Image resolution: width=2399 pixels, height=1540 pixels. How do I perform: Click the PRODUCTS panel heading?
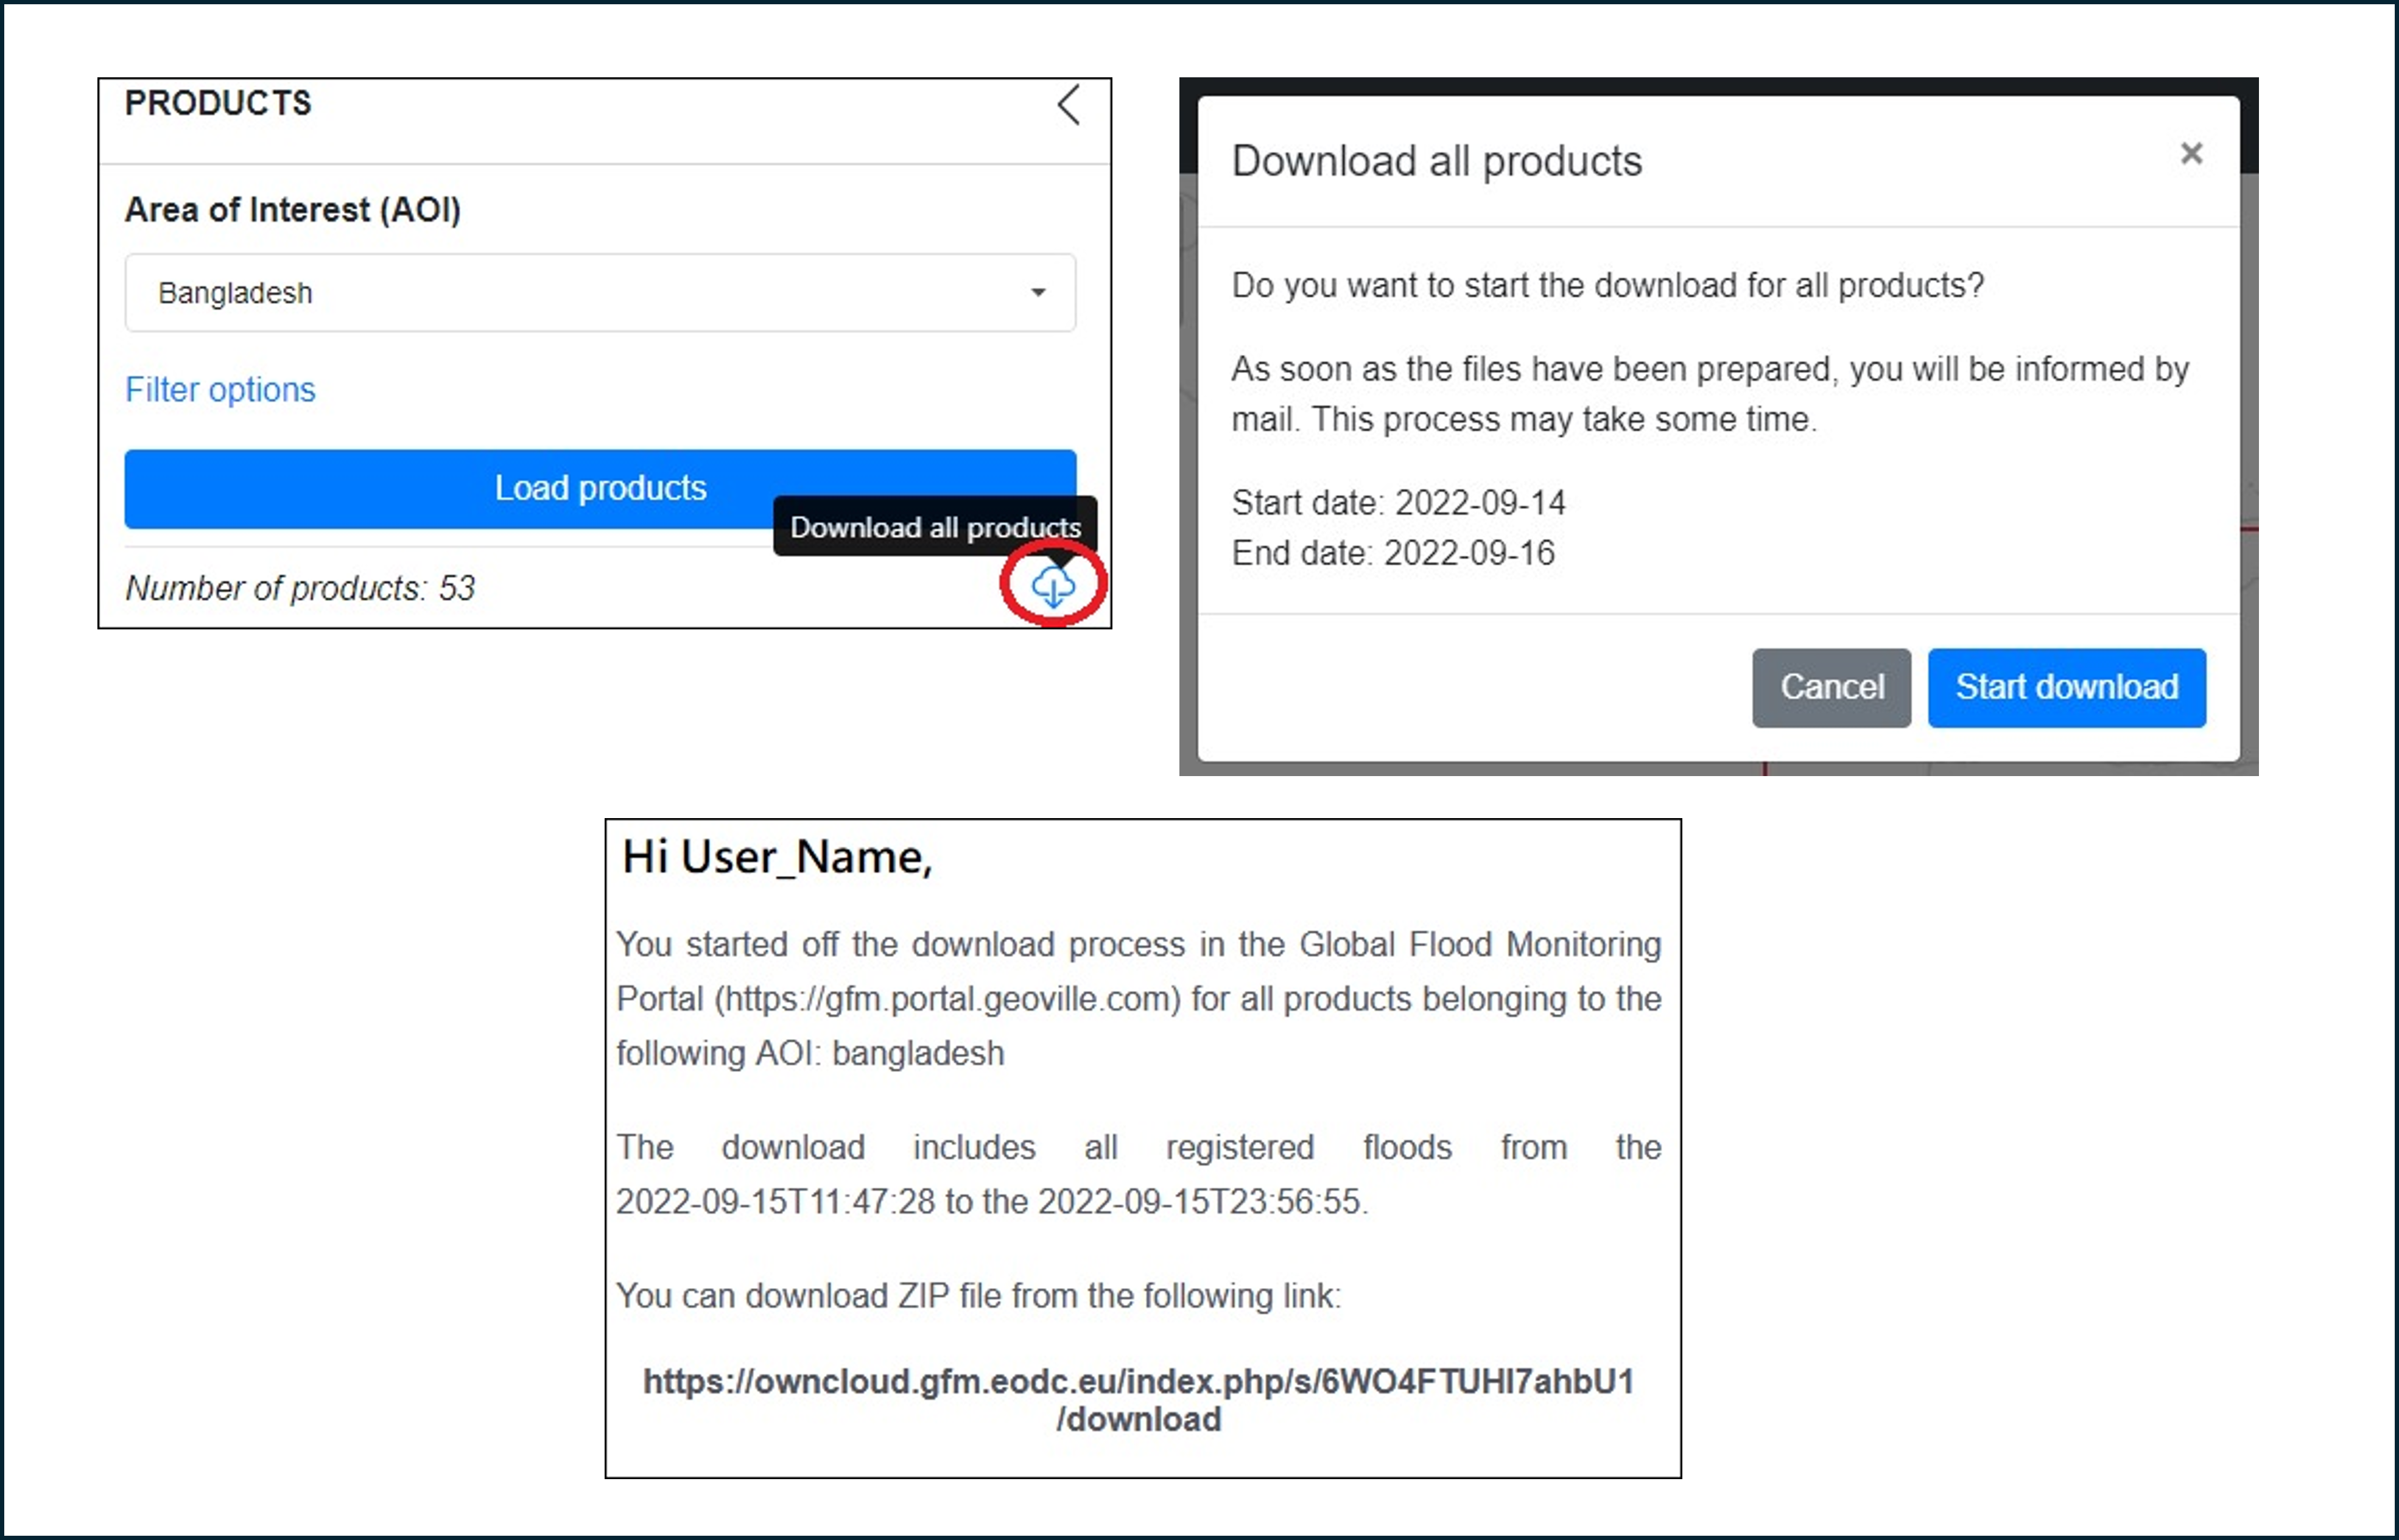(218, 103)
